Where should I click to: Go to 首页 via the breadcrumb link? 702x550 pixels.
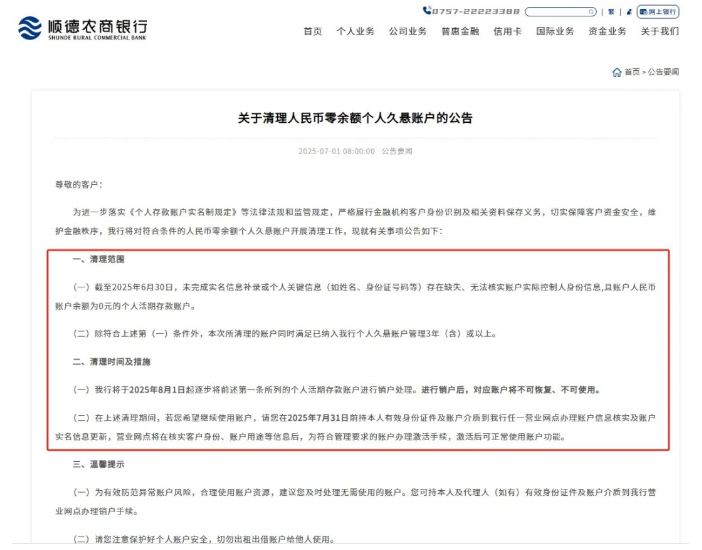[x=632, y=72]
